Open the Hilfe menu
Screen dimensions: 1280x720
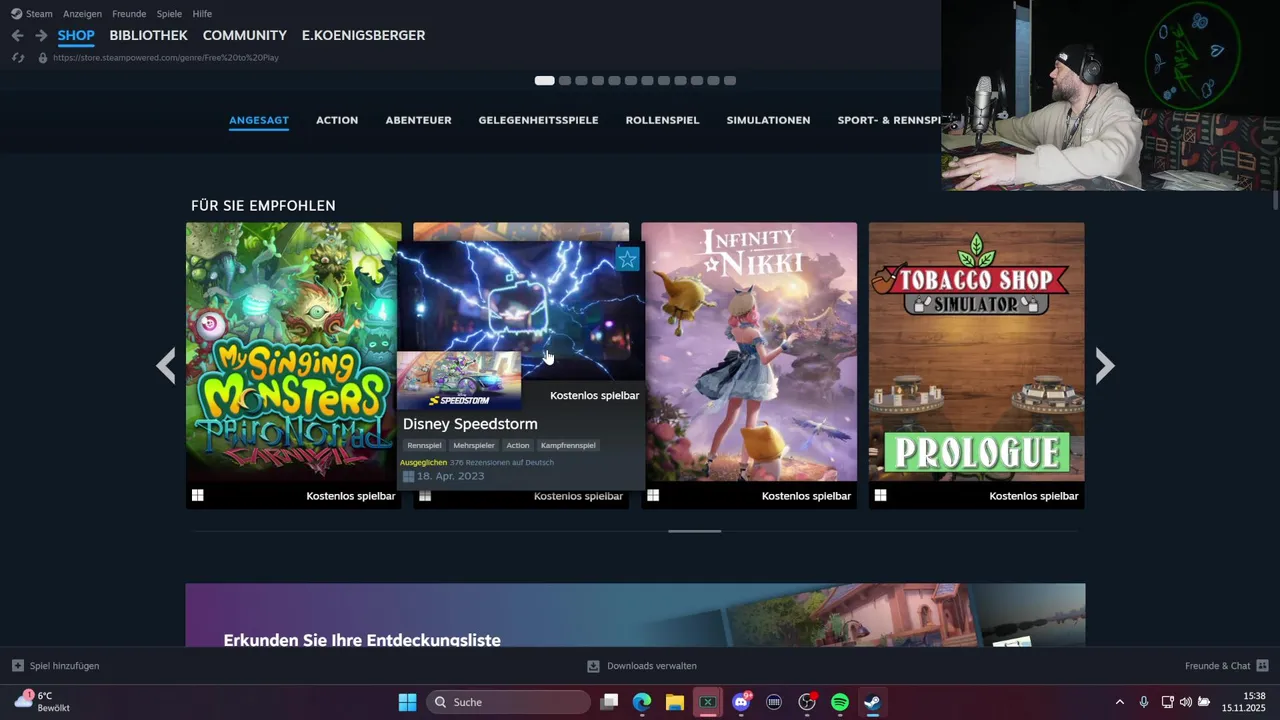pyautogui.click(x=202, y=14)
